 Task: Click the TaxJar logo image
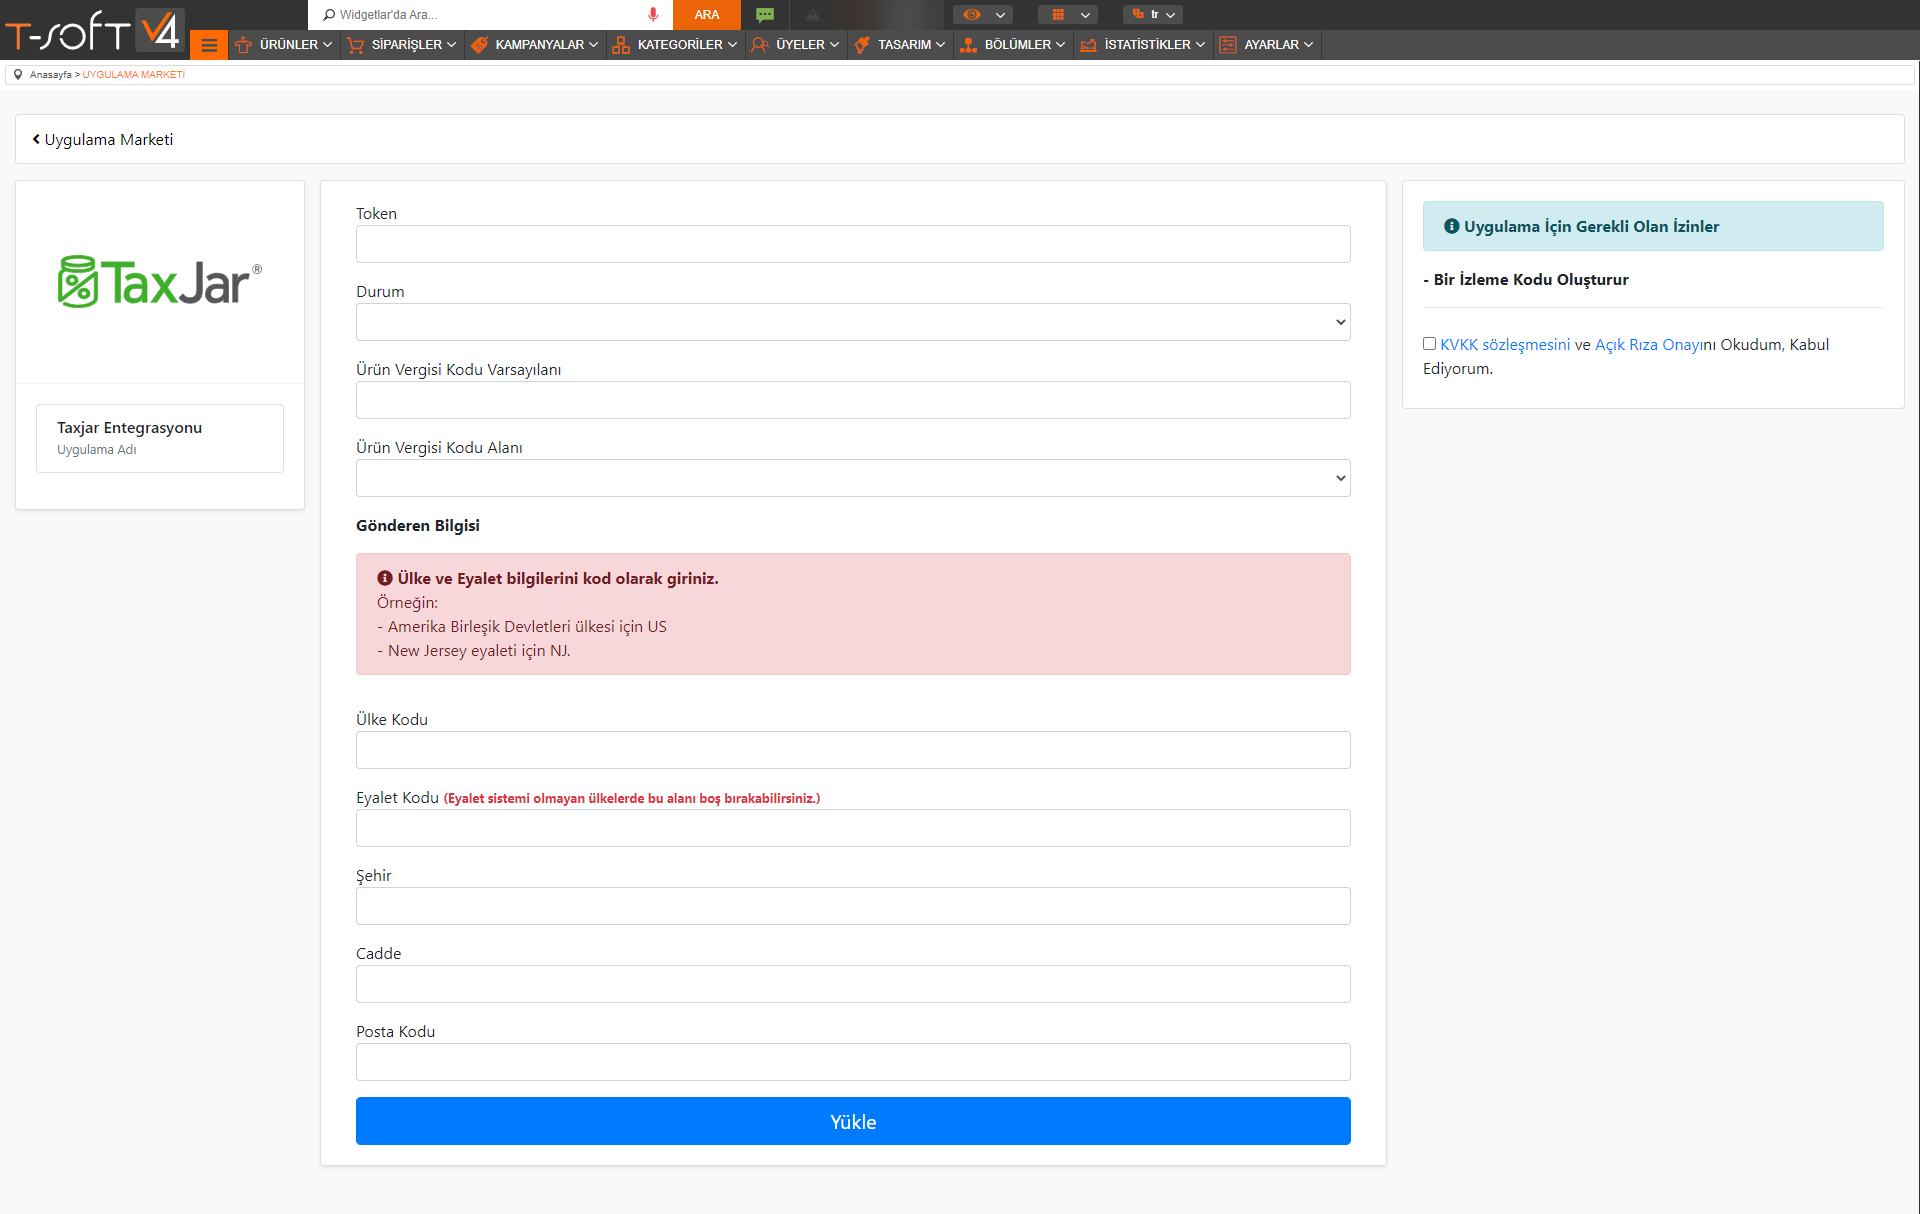(160, 282)
